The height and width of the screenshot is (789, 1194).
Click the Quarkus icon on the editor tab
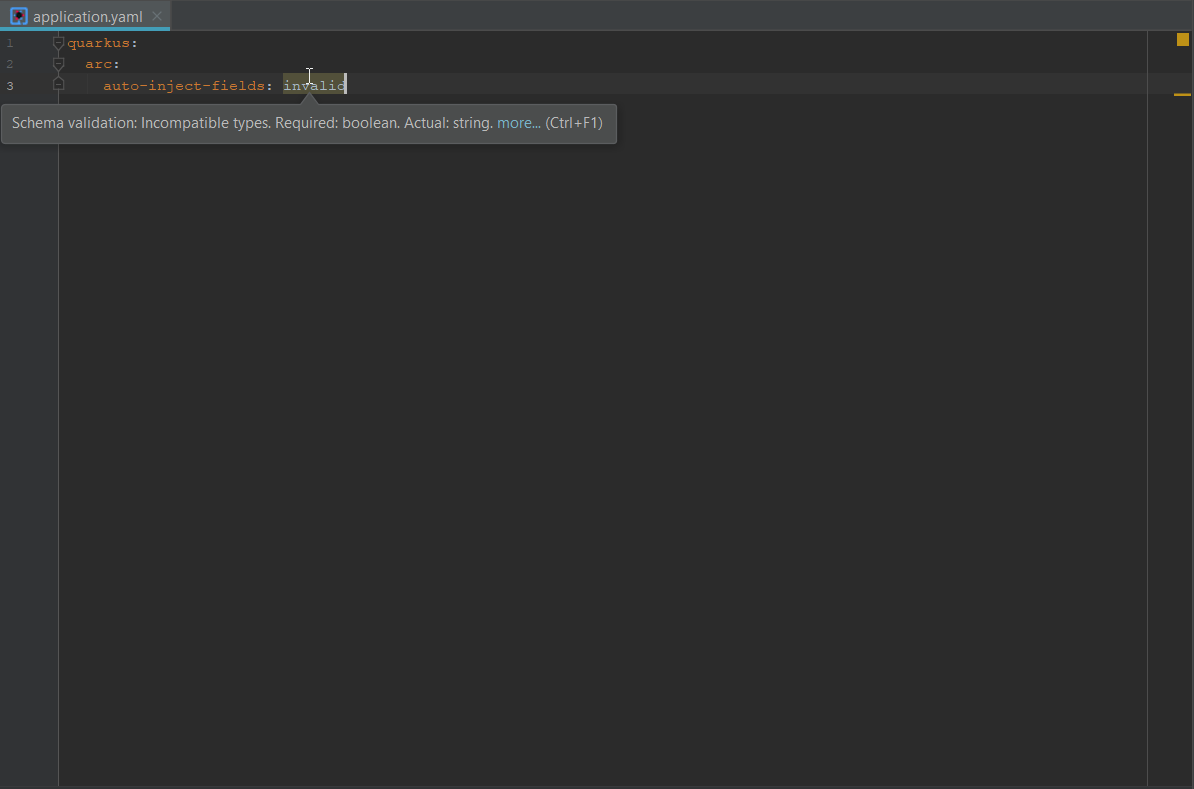18,16
